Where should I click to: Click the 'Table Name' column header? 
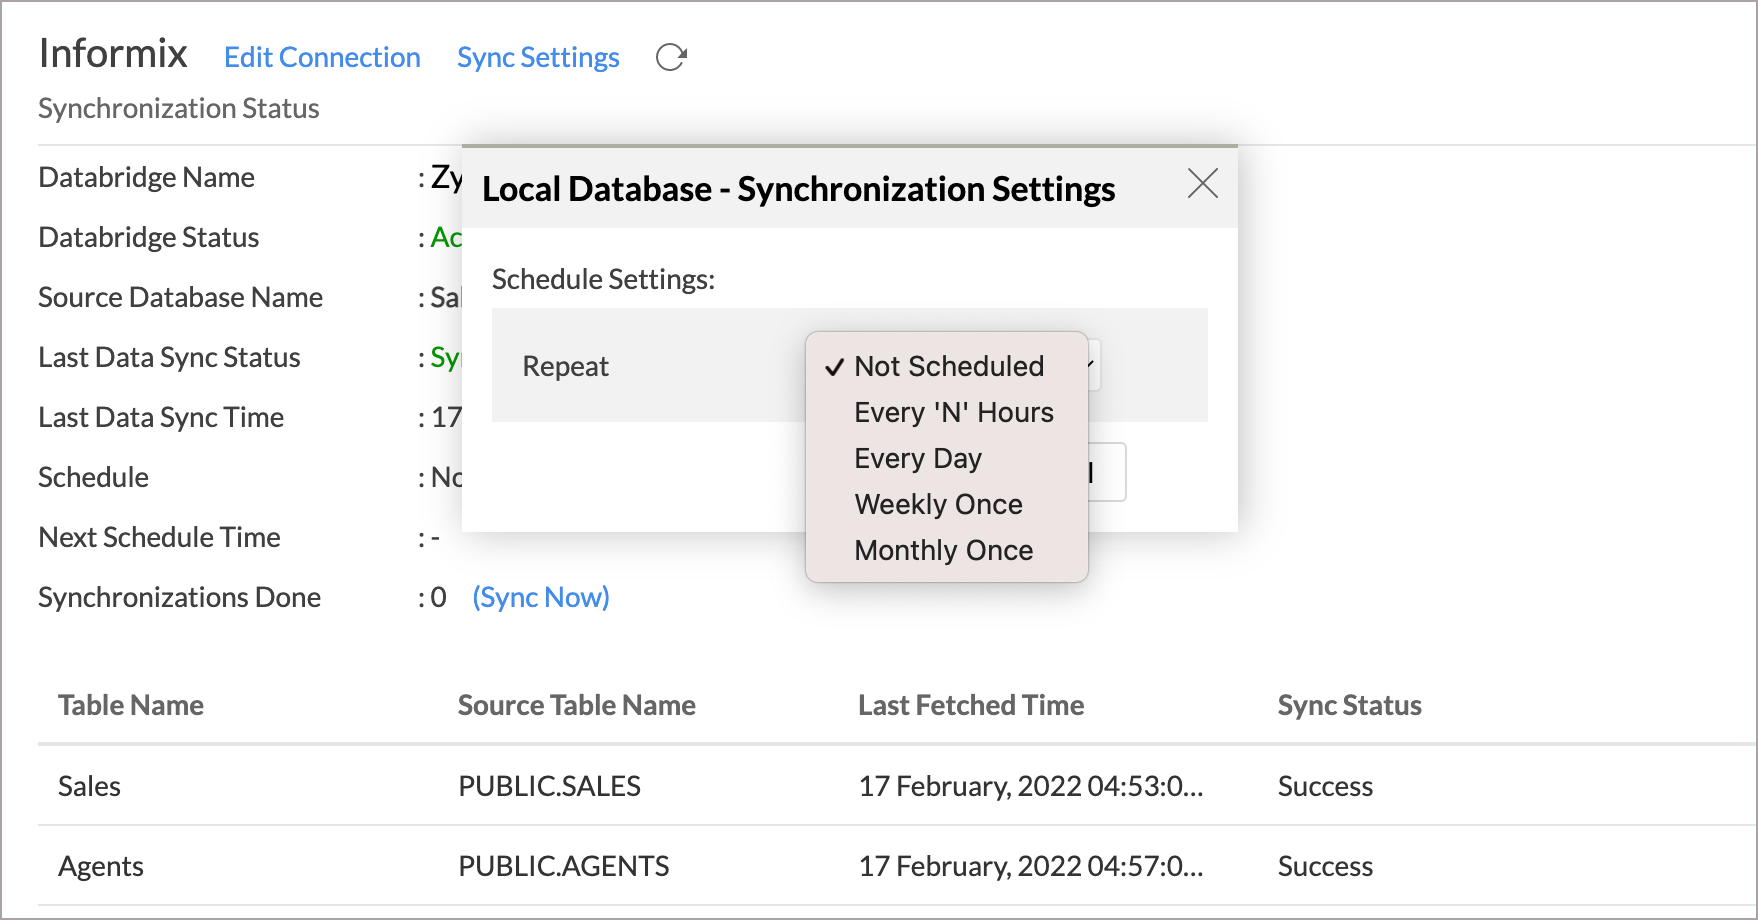click(131, 705)
